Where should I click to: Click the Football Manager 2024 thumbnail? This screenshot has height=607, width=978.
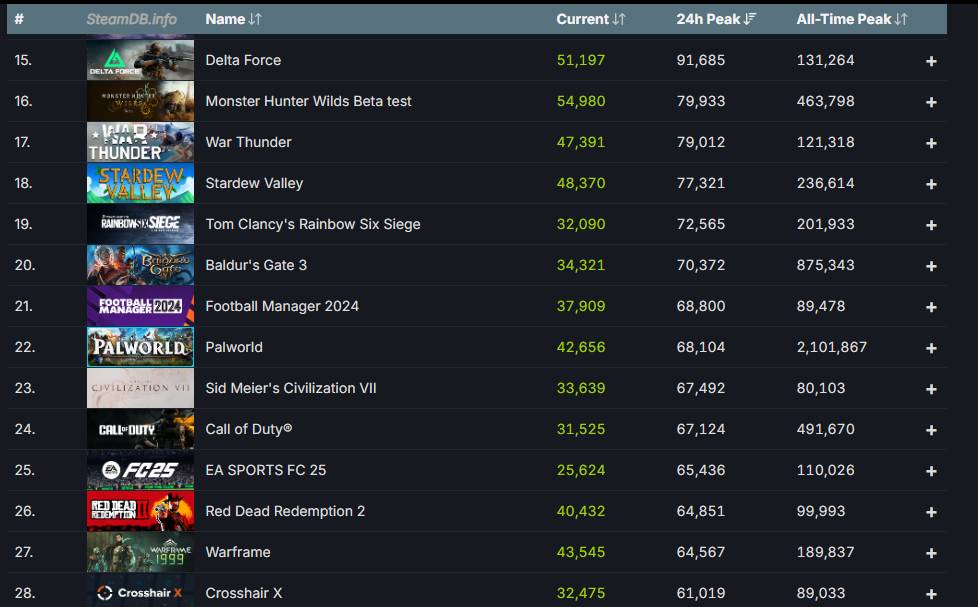point(140,306)
